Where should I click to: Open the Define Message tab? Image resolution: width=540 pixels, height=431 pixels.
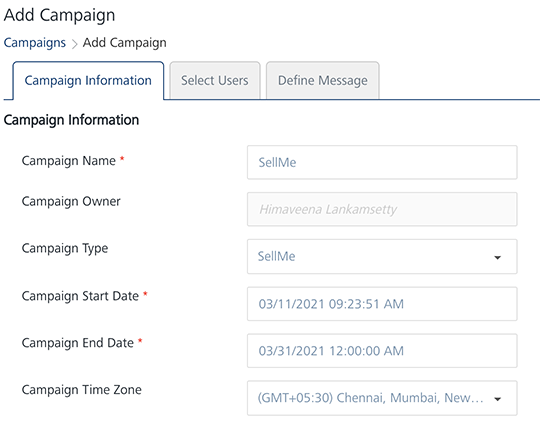tap(323, 81)
